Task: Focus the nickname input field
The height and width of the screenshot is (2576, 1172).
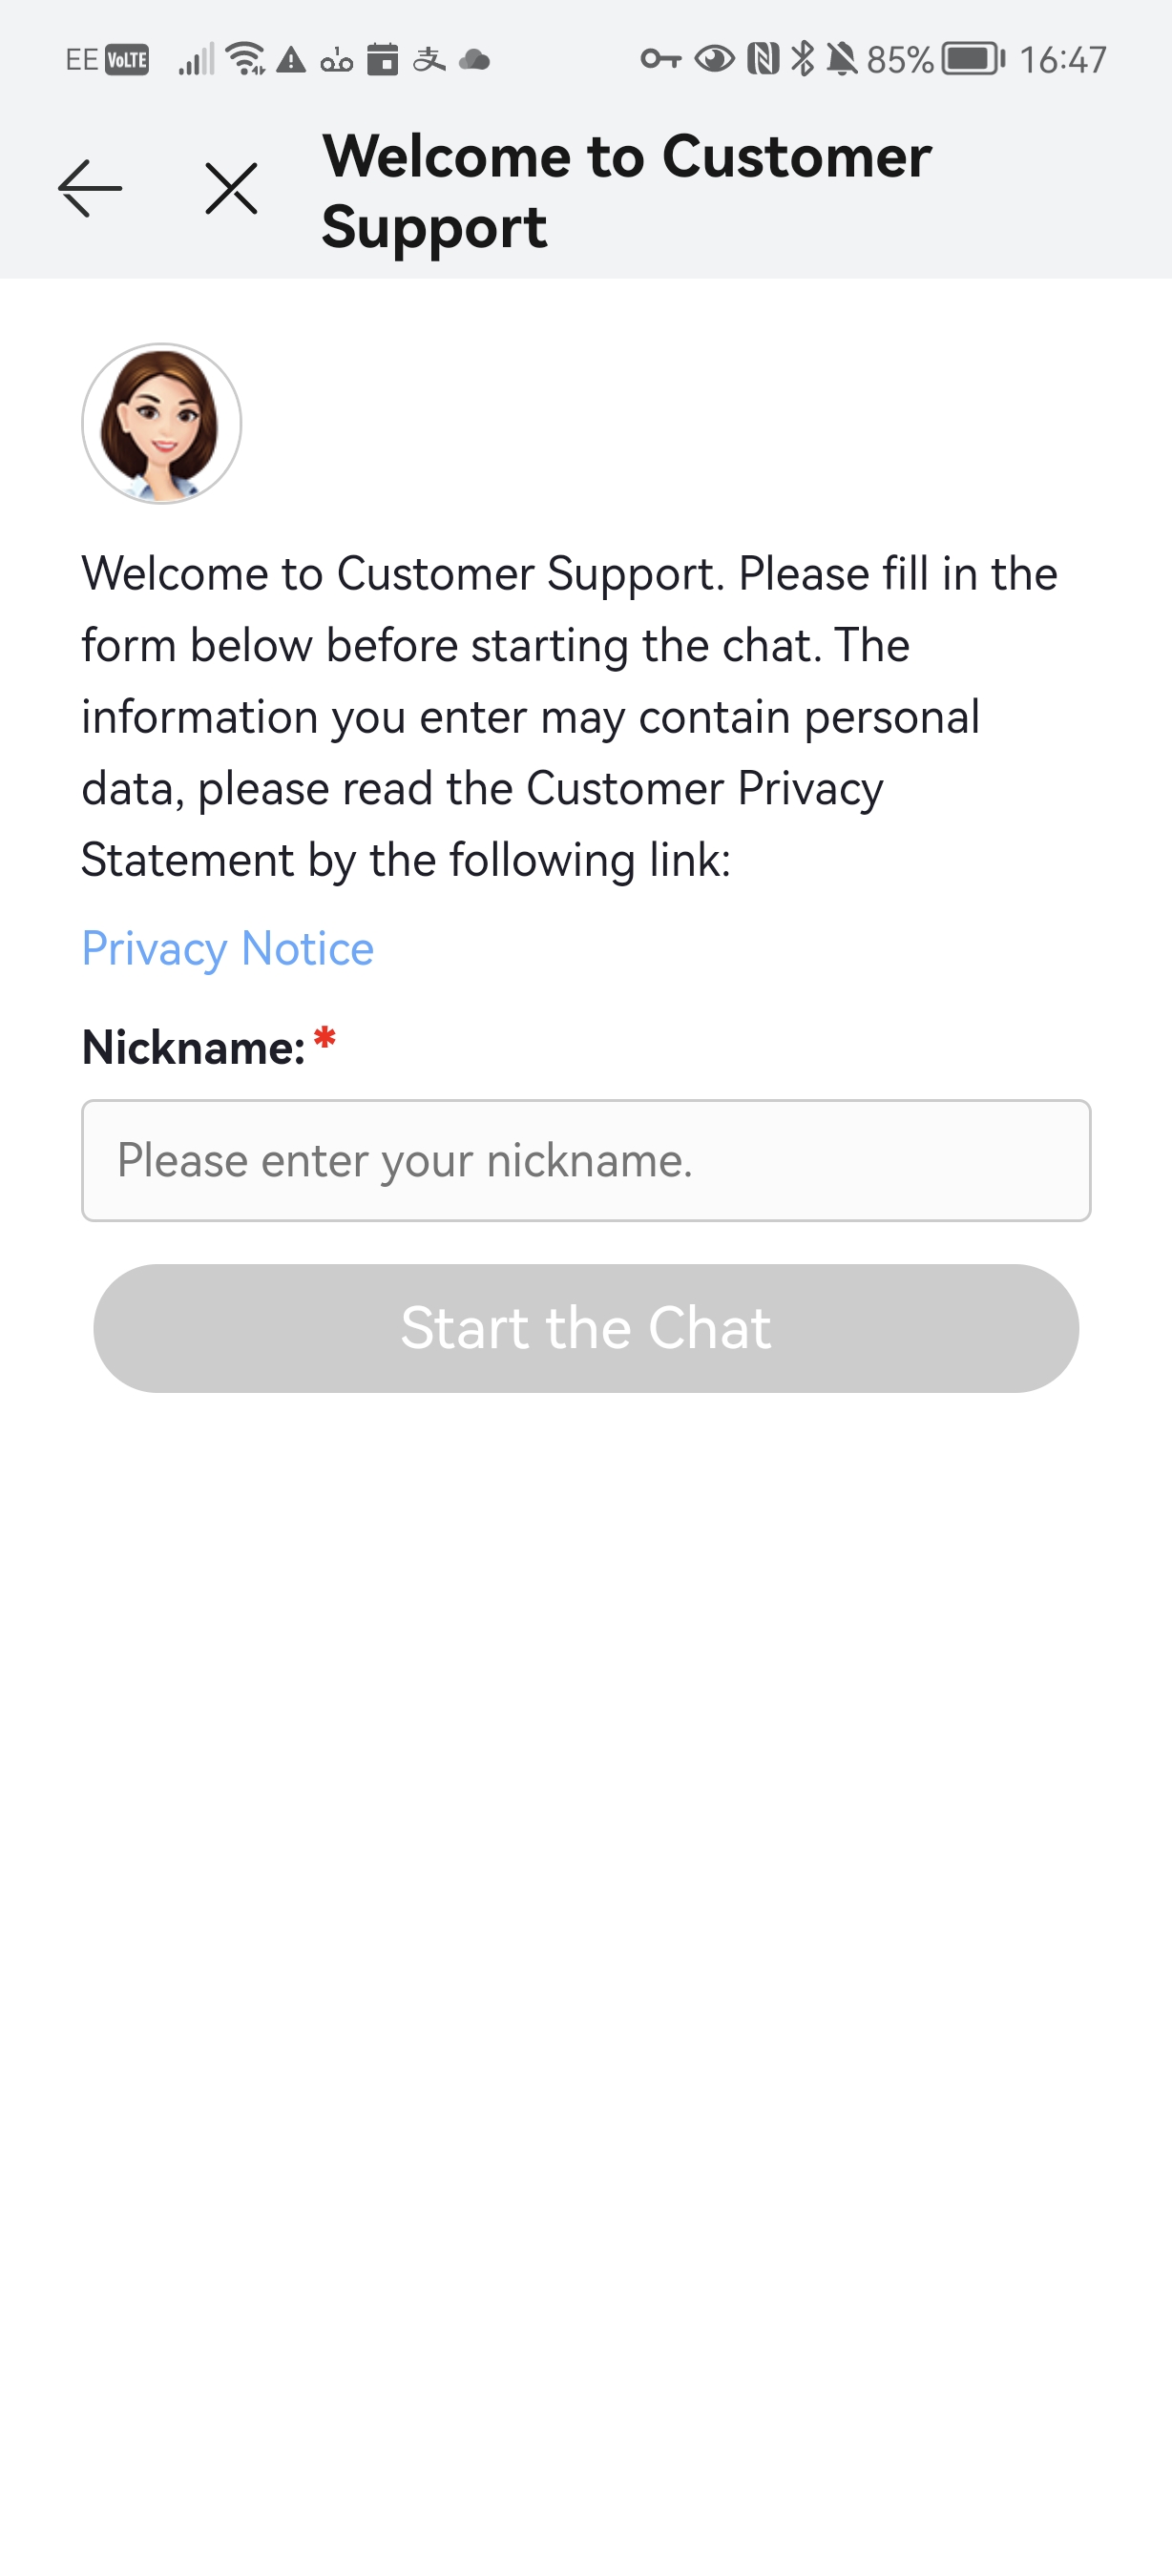Action: click(586, 1160)
